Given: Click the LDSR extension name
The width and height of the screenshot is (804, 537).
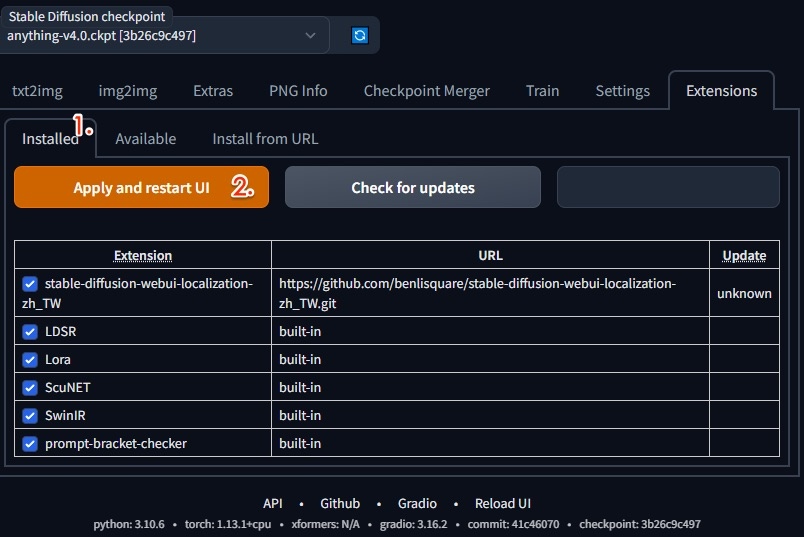Looking at the screenshot, I should tap(61, 331).
